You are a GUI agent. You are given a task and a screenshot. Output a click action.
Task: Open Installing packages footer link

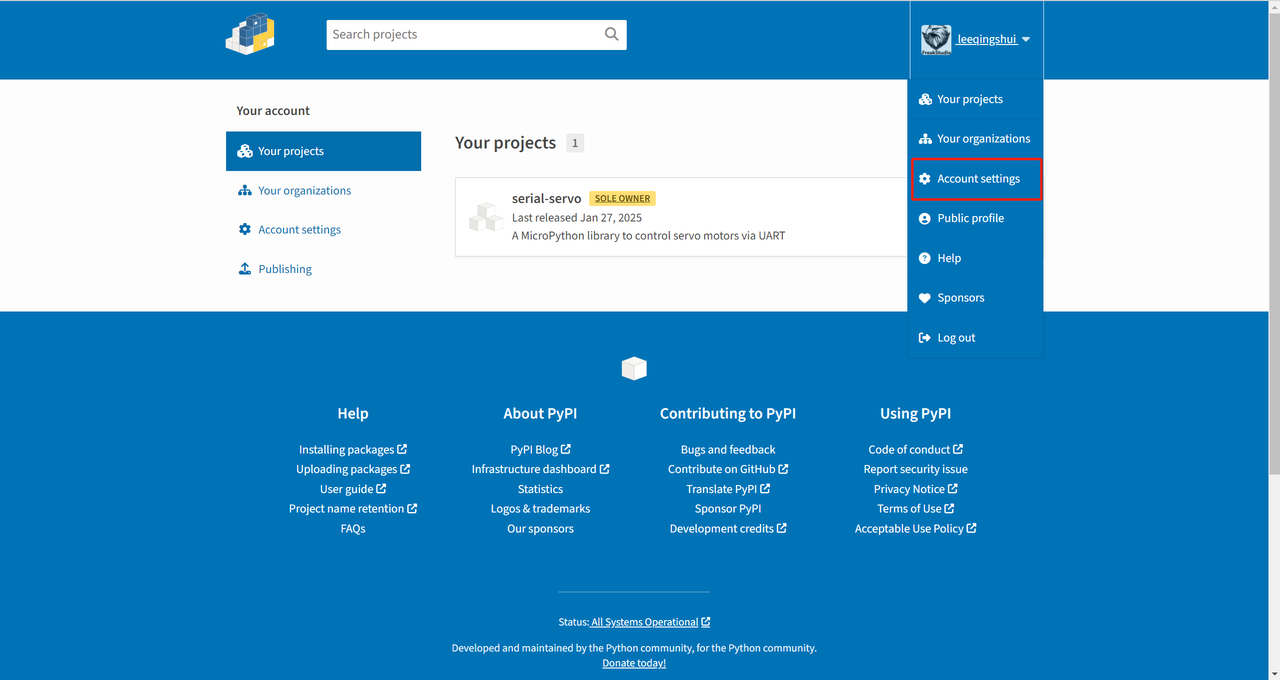tap(352, 449)
